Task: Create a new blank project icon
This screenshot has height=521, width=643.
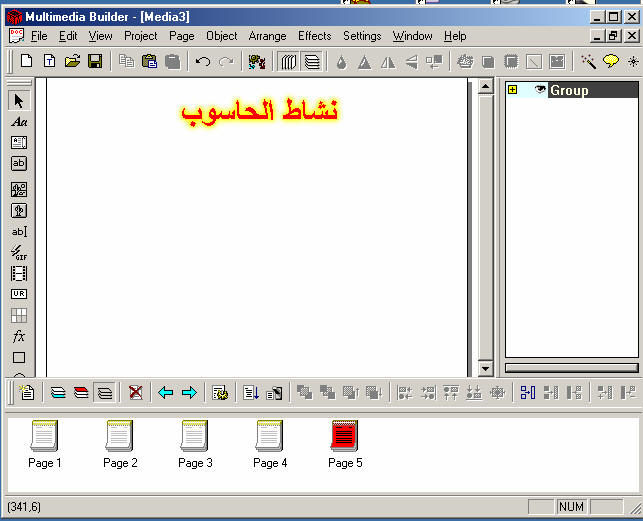Action: pos(27,62)
